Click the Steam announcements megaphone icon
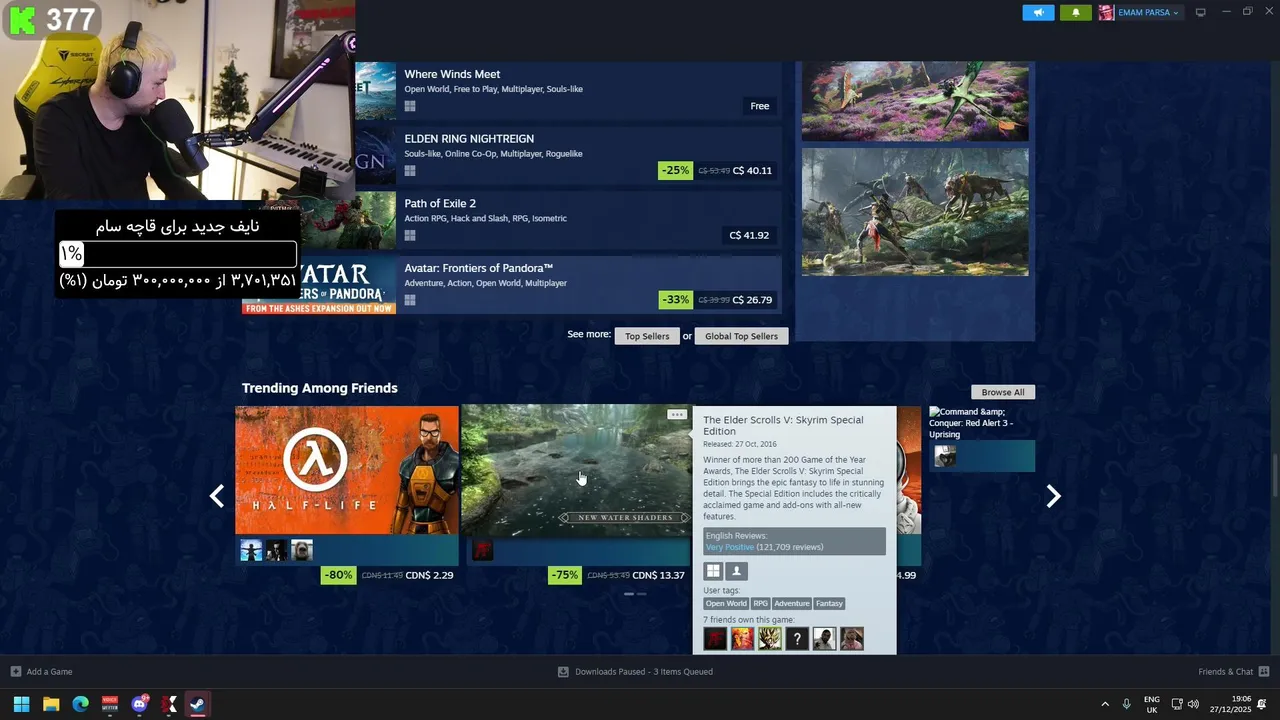 (1038, 13)
